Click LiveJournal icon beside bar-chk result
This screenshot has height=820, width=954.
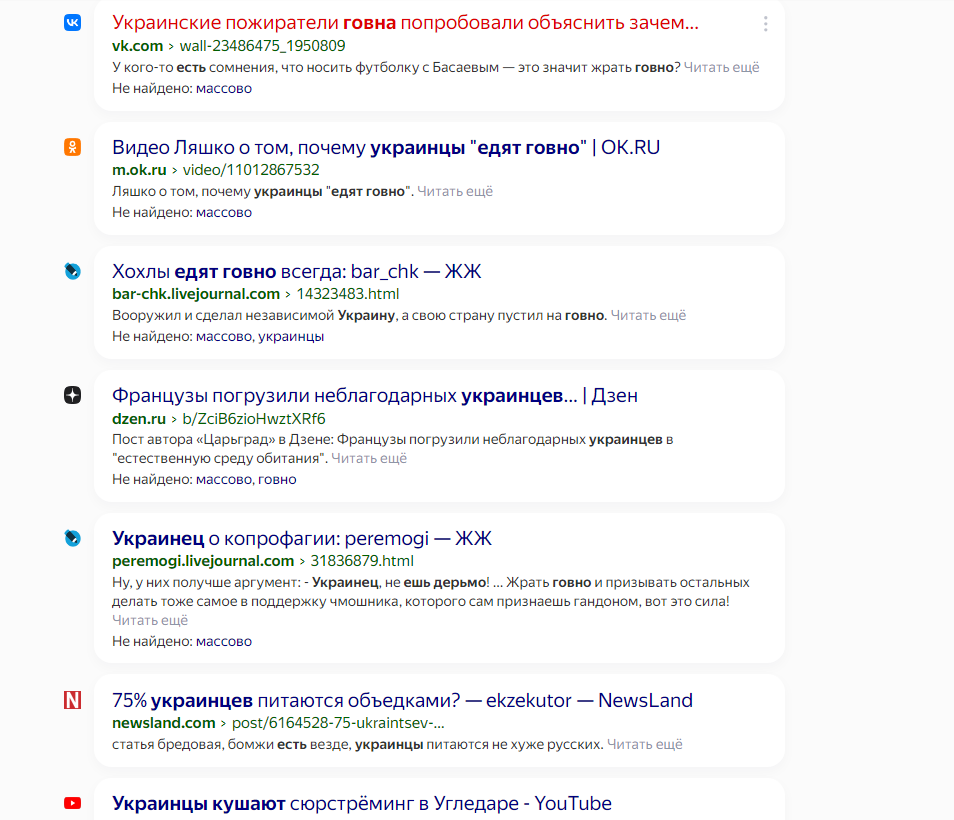tap(72, 271)
